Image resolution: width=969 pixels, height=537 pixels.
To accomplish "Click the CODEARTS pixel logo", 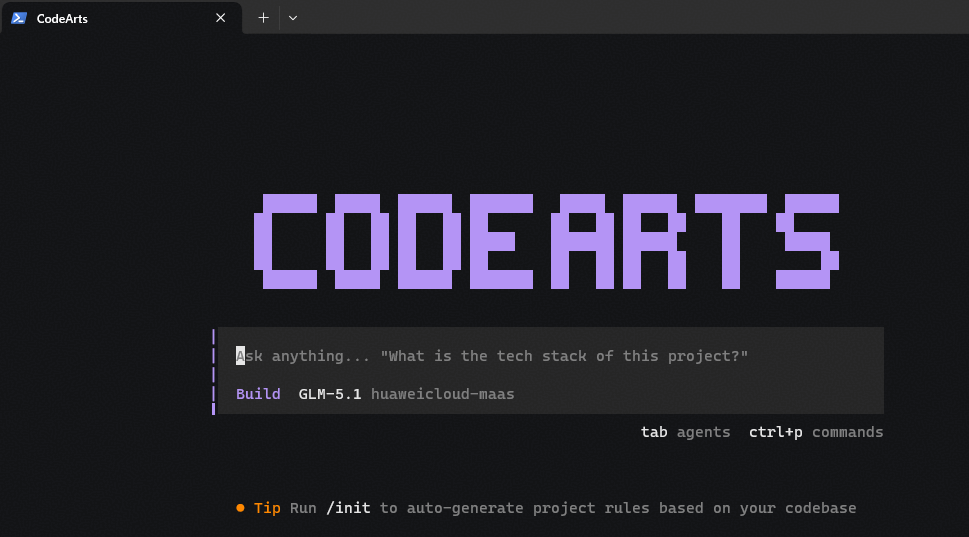I will point(546,241).
